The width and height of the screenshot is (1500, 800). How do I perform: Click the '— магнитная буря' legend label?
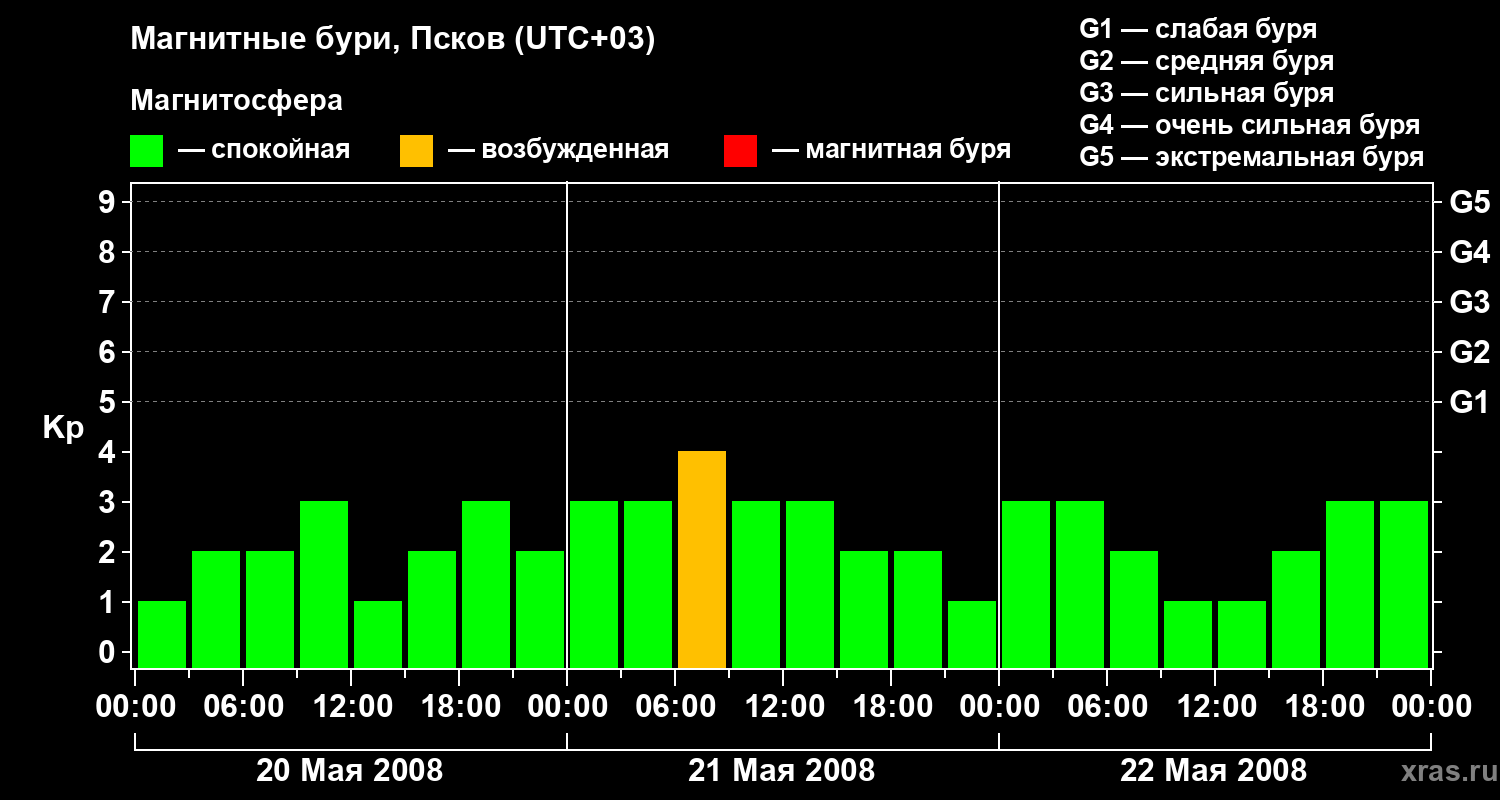pos(891,150)
